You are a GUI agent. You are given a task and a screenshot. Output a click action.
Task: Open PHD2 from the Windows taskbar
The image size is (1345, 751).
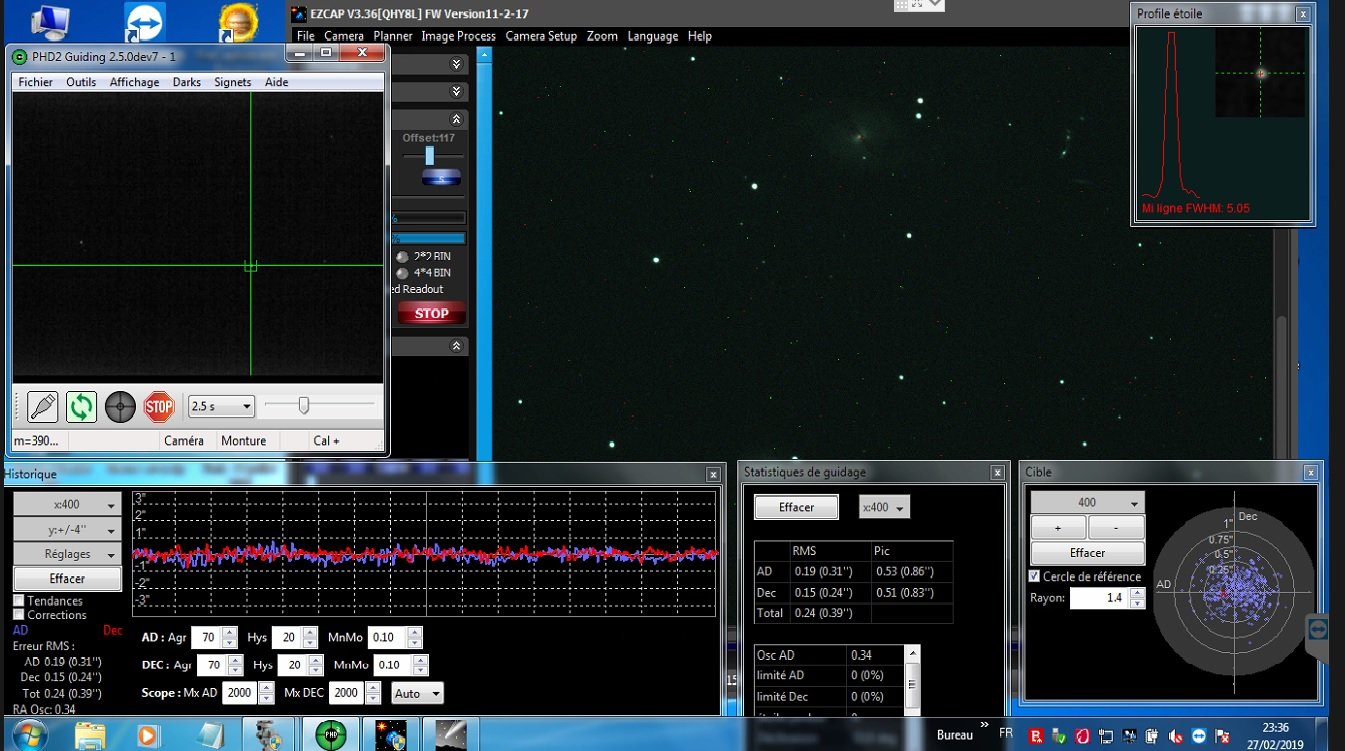point(330,735)
